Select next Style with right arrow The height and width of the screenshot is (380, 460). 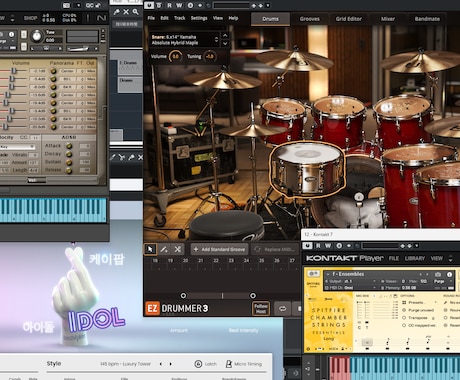click(171, 364)
